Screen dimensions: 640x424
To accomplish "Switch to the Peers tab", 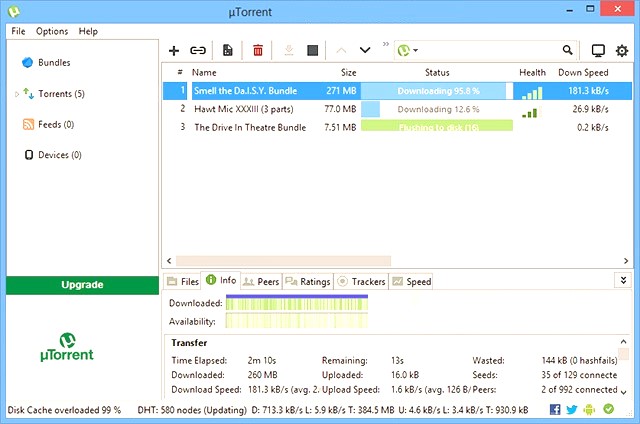I will click(261, 282).
